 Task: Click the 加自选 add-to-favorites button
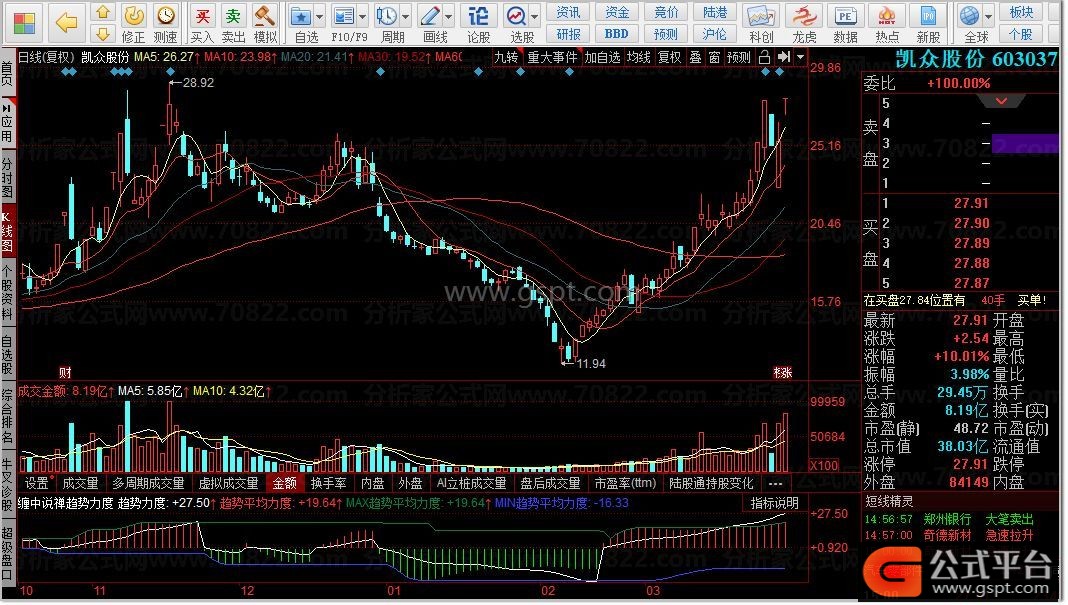click(x=602, y=57)
